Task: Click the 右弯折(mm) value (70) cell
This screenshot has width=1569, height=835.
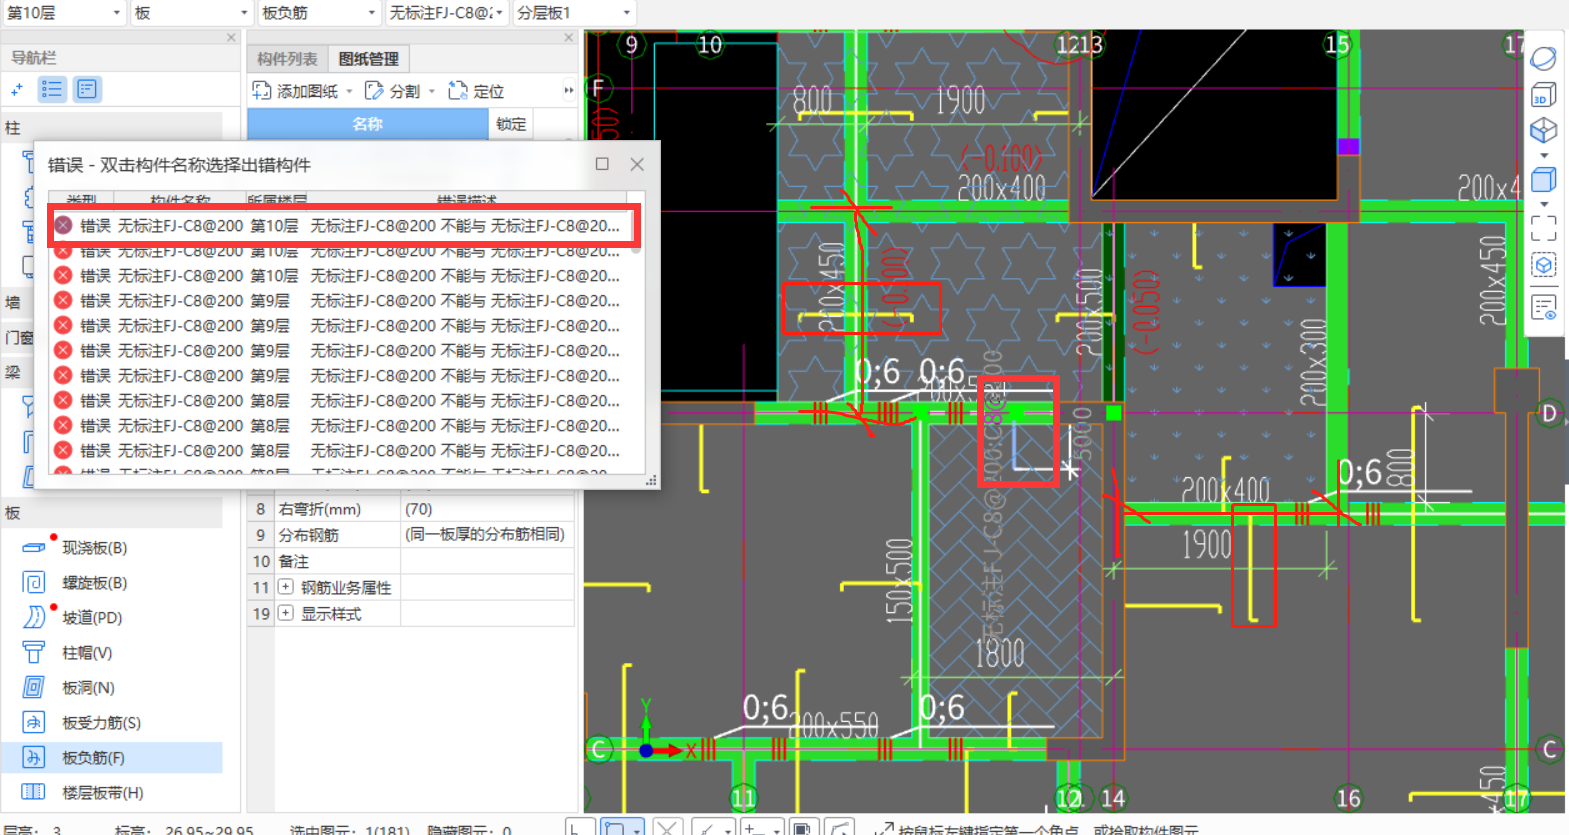Action: point(487,509)
